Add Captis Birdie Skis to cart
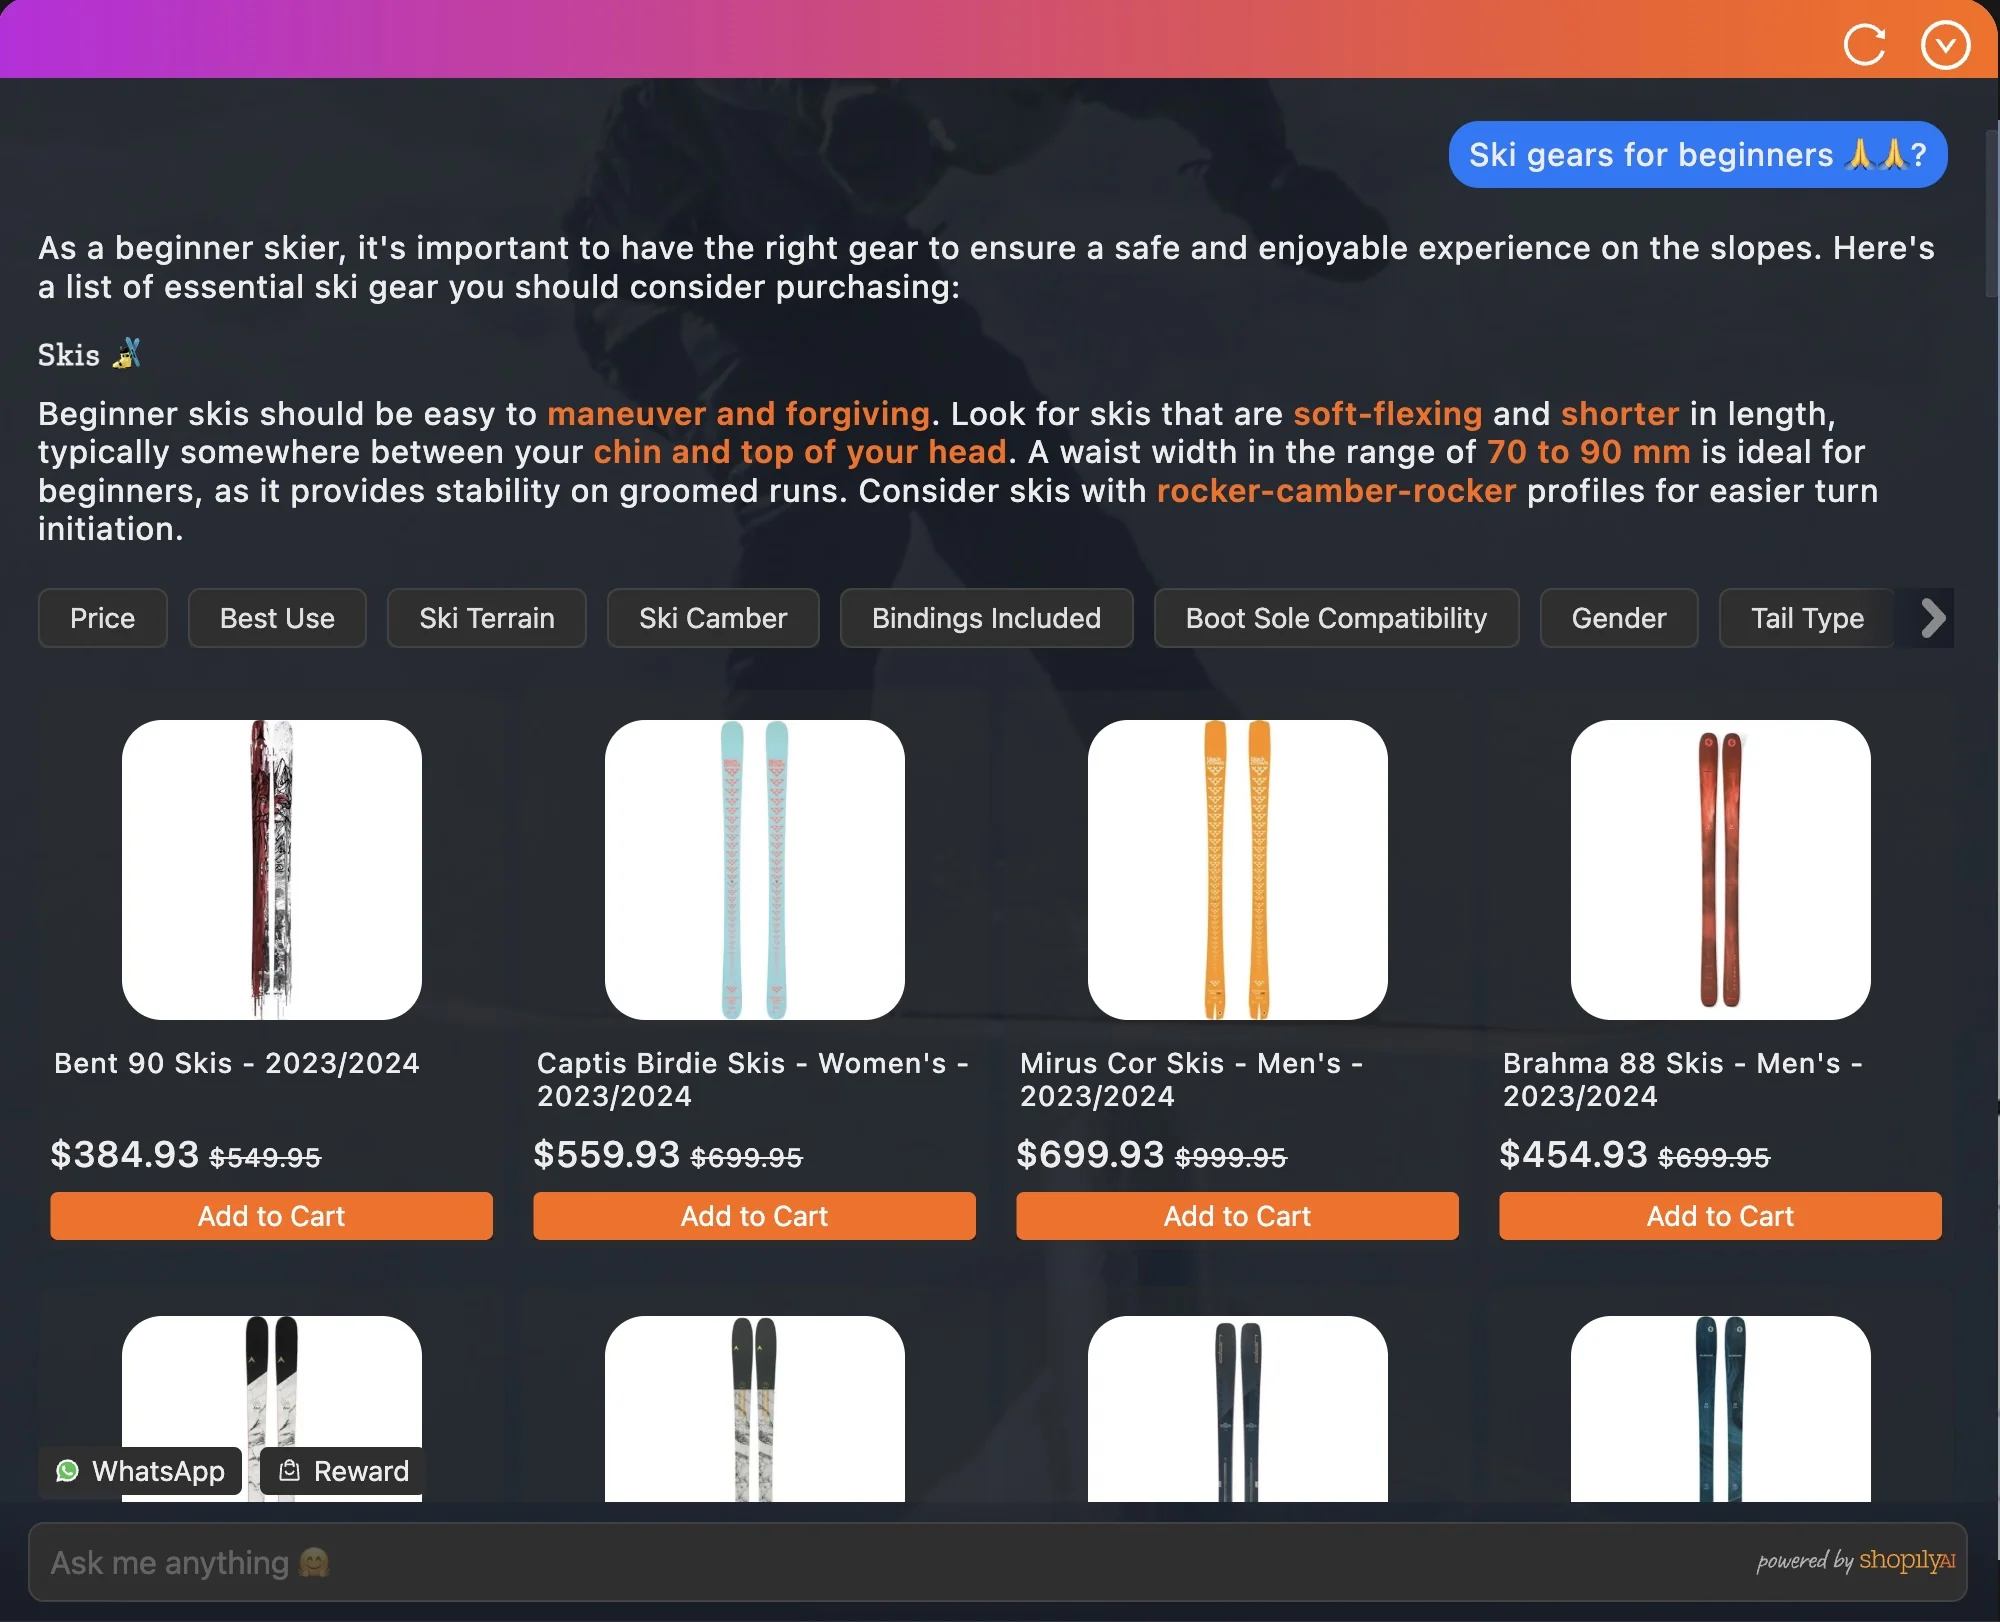Image resolution: width=2000 pixels, height=1622 pixels. click(x=754, y=1216)
